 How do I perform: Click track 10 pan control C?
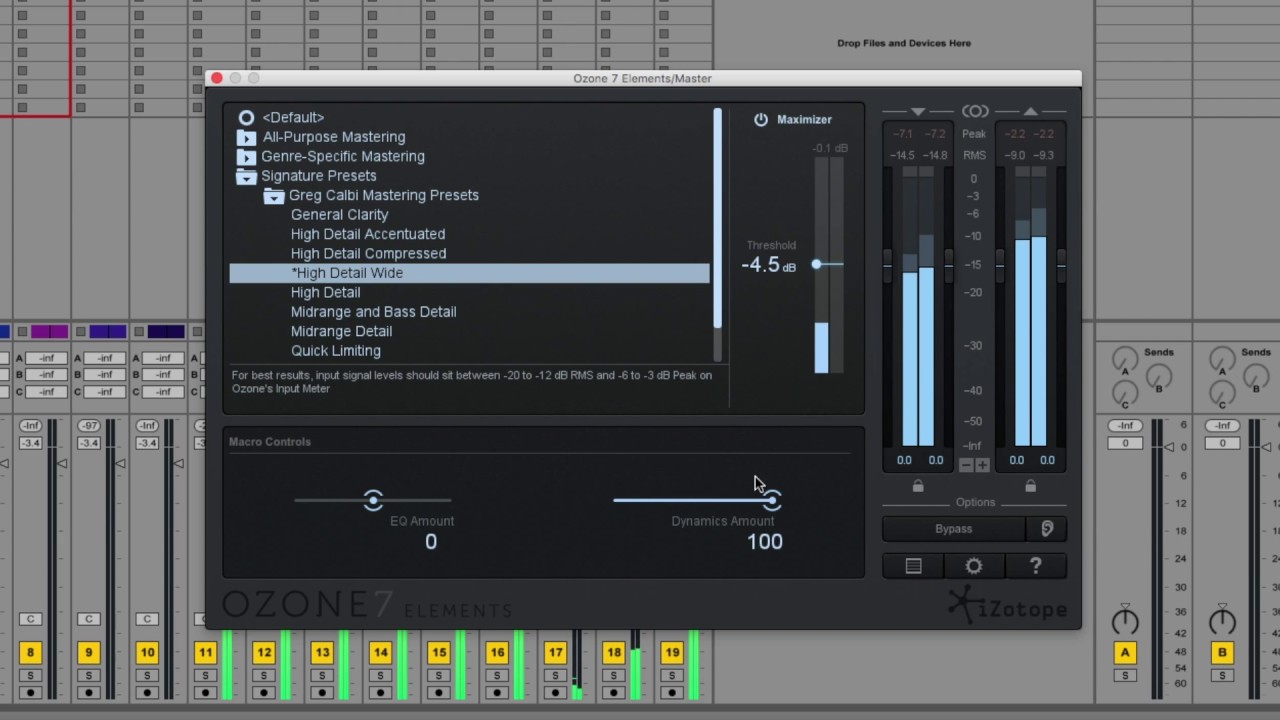tap(147, 619)
